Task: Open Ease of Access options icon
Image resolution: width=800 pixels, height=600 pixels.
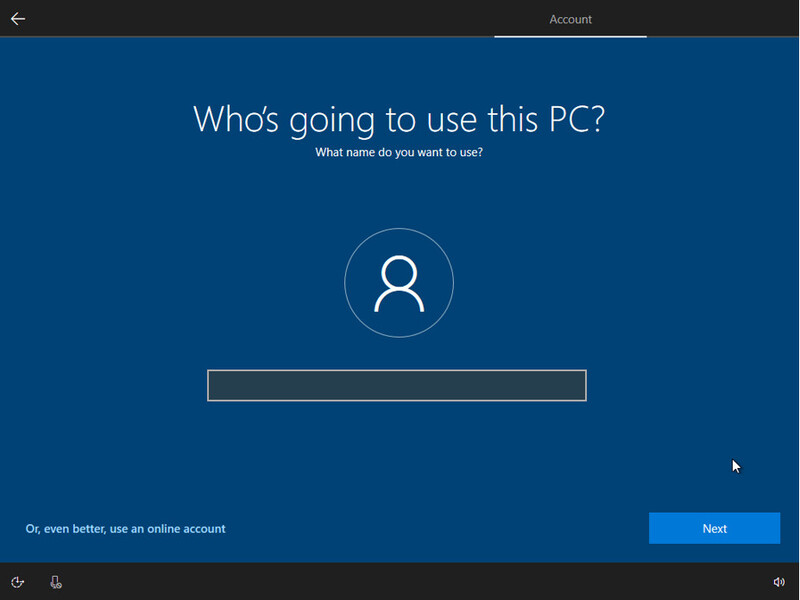Action: (17, 582)
